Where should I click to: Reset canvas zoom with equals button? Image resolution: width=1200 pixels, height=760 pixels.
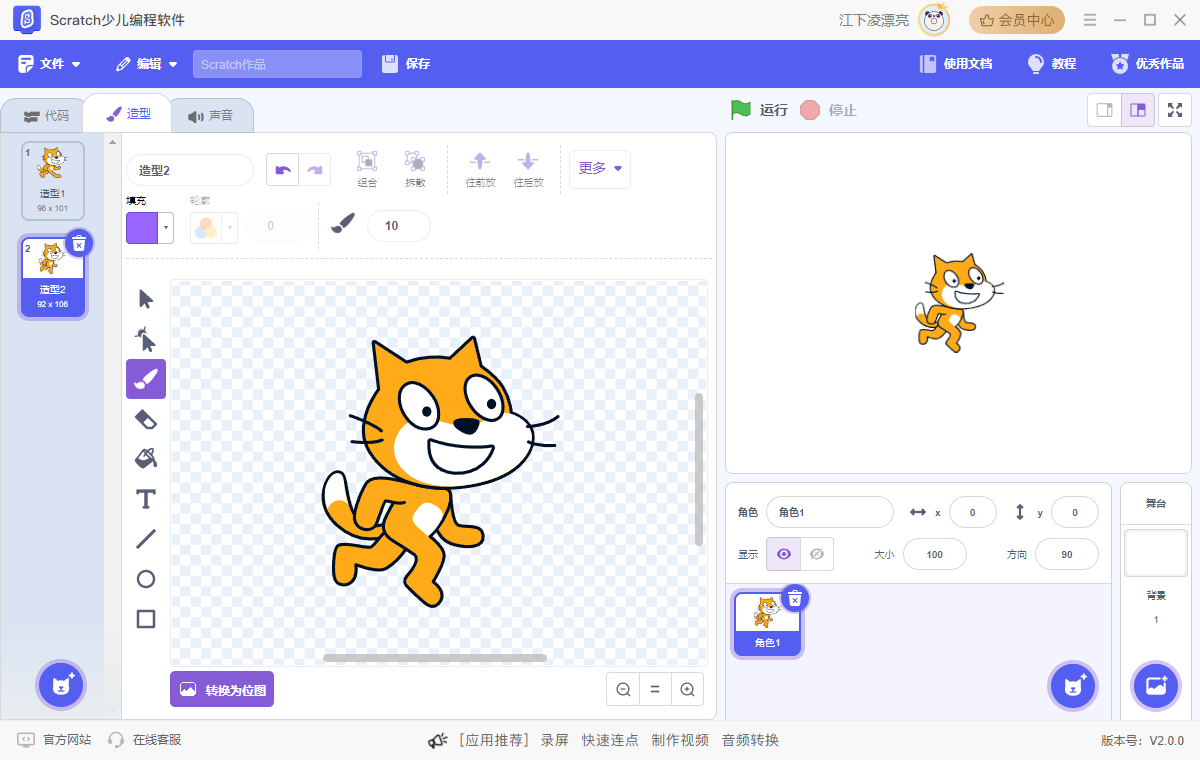point(655,689)
